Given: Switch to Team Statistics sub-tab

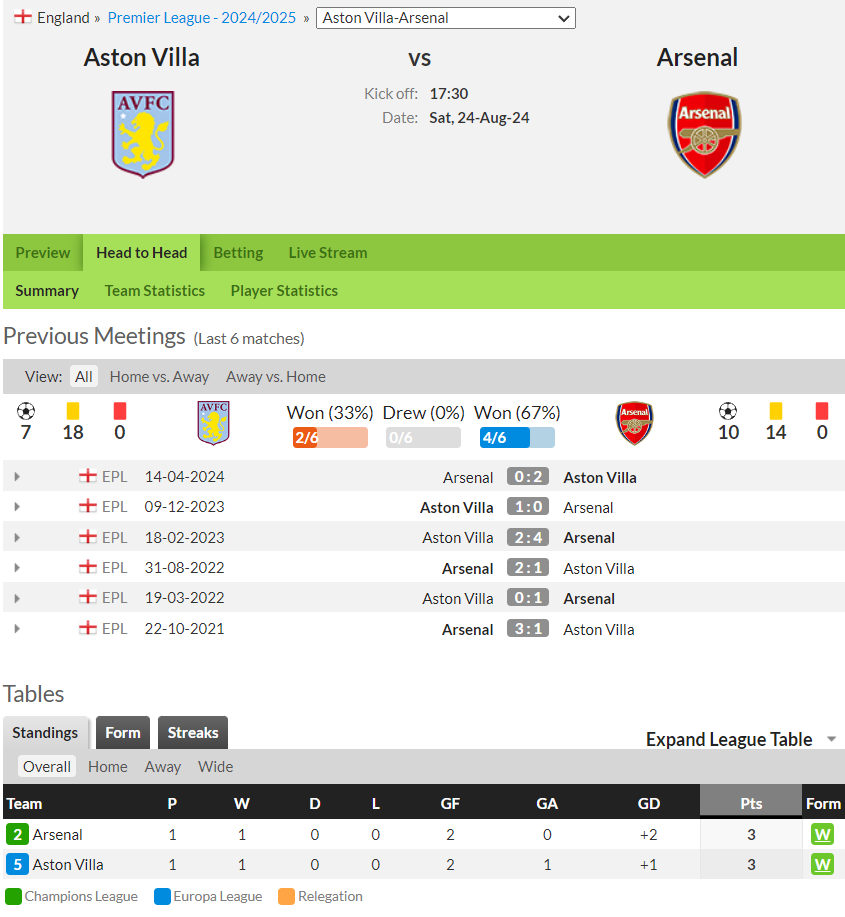Looking at the screenshot, I should coord(154,291).
